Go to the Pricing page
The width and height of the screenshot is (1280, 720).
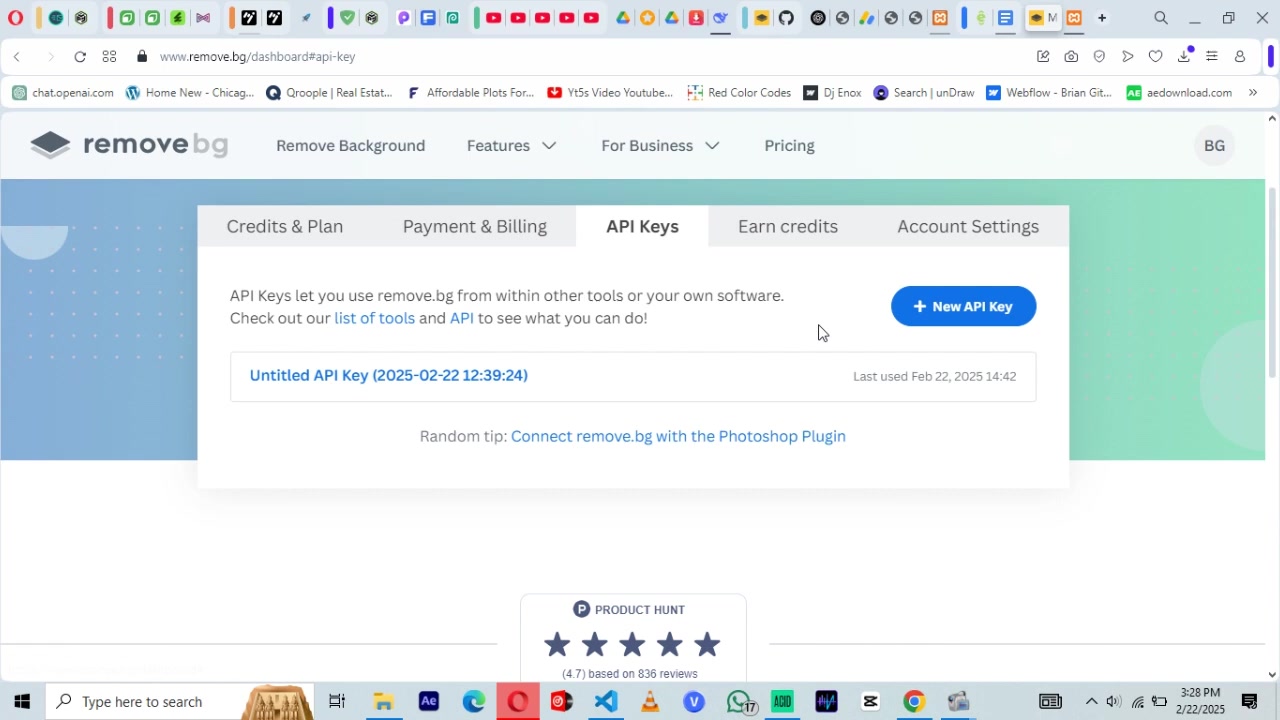coord(789,146)
